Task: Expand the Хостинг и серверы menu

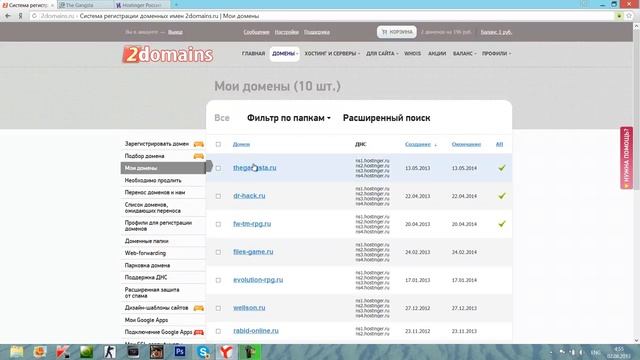Action: [332, 53]
